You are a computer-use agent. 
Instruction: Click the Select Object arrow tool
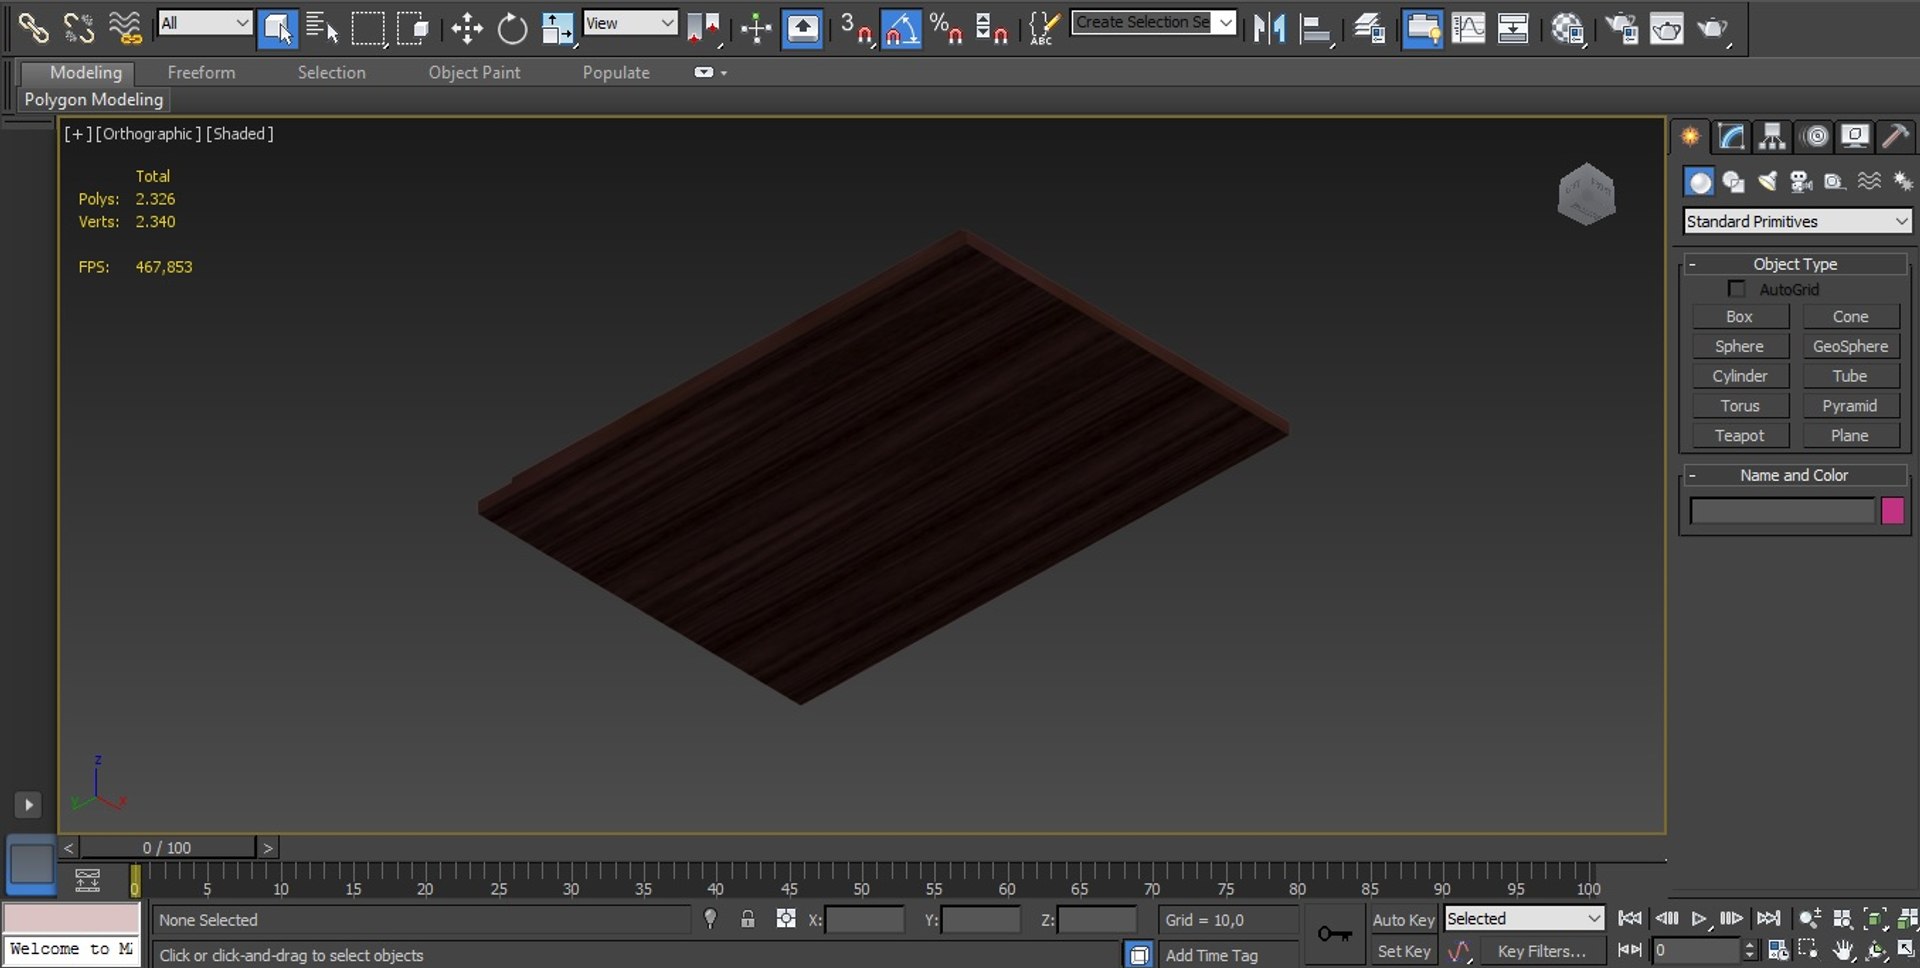click(277, 29)
